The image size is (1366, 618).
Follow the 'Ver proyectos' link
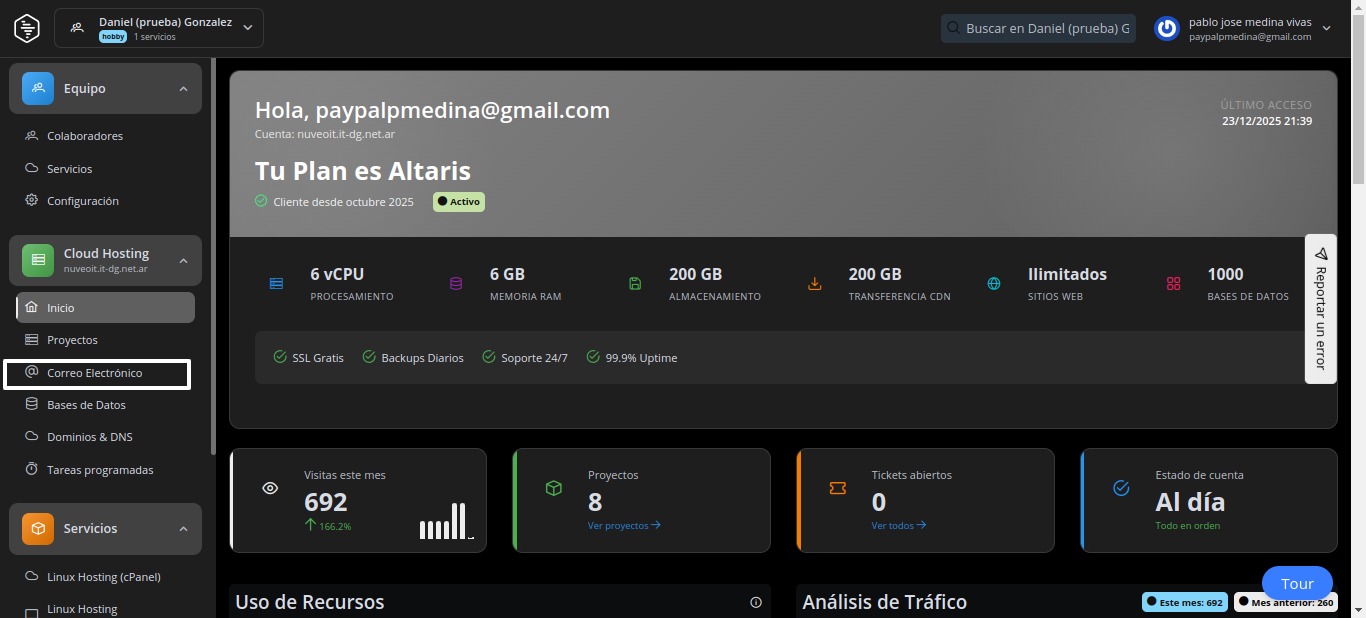click(624, 525)
